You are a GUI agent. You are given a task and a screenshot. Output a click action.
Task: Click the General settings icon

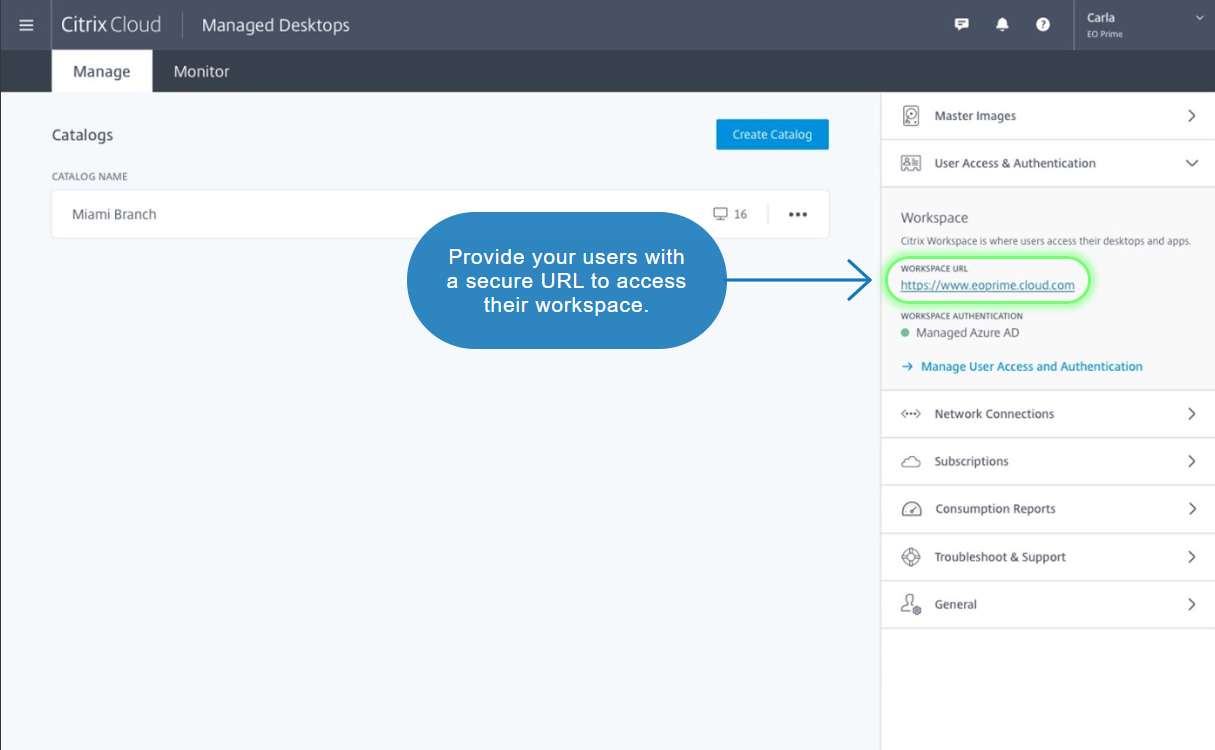[x=911, y=605]
